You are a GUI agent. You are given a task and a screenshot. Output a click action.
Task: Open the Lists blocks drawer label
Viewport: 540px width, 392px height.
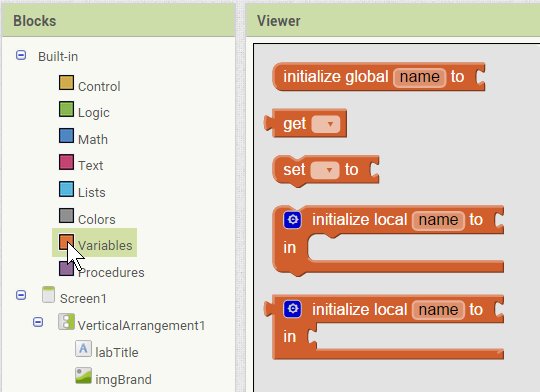click(92, 193)
